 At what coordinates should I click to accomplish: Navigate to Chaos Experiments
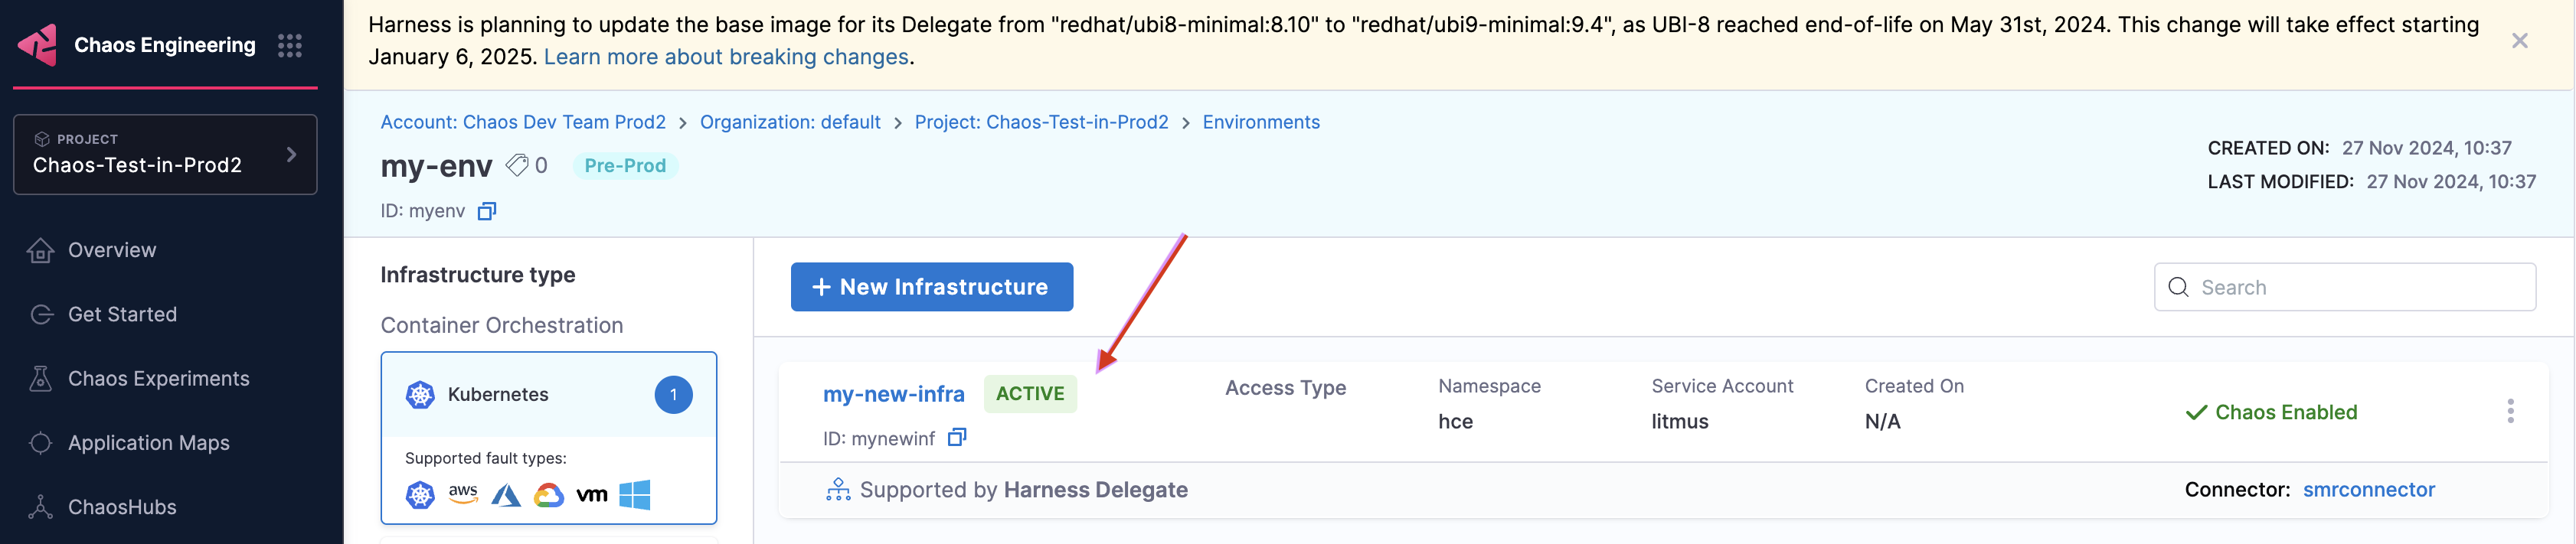[159, 378]
